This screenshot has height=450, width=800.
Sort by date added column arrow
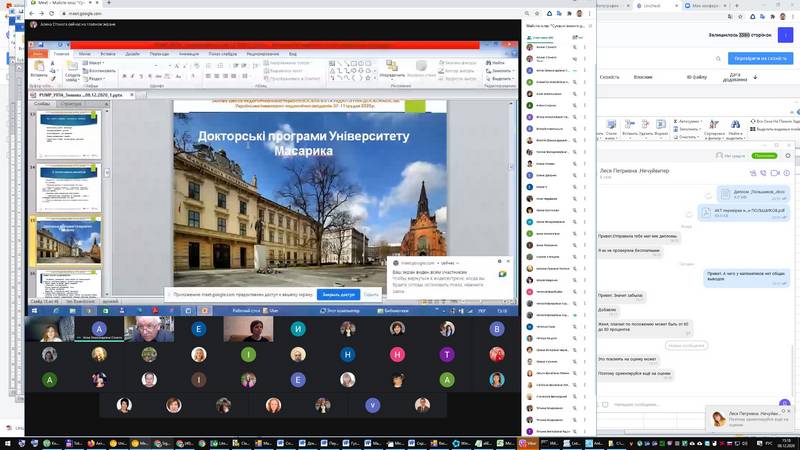(x=756, y=77)
